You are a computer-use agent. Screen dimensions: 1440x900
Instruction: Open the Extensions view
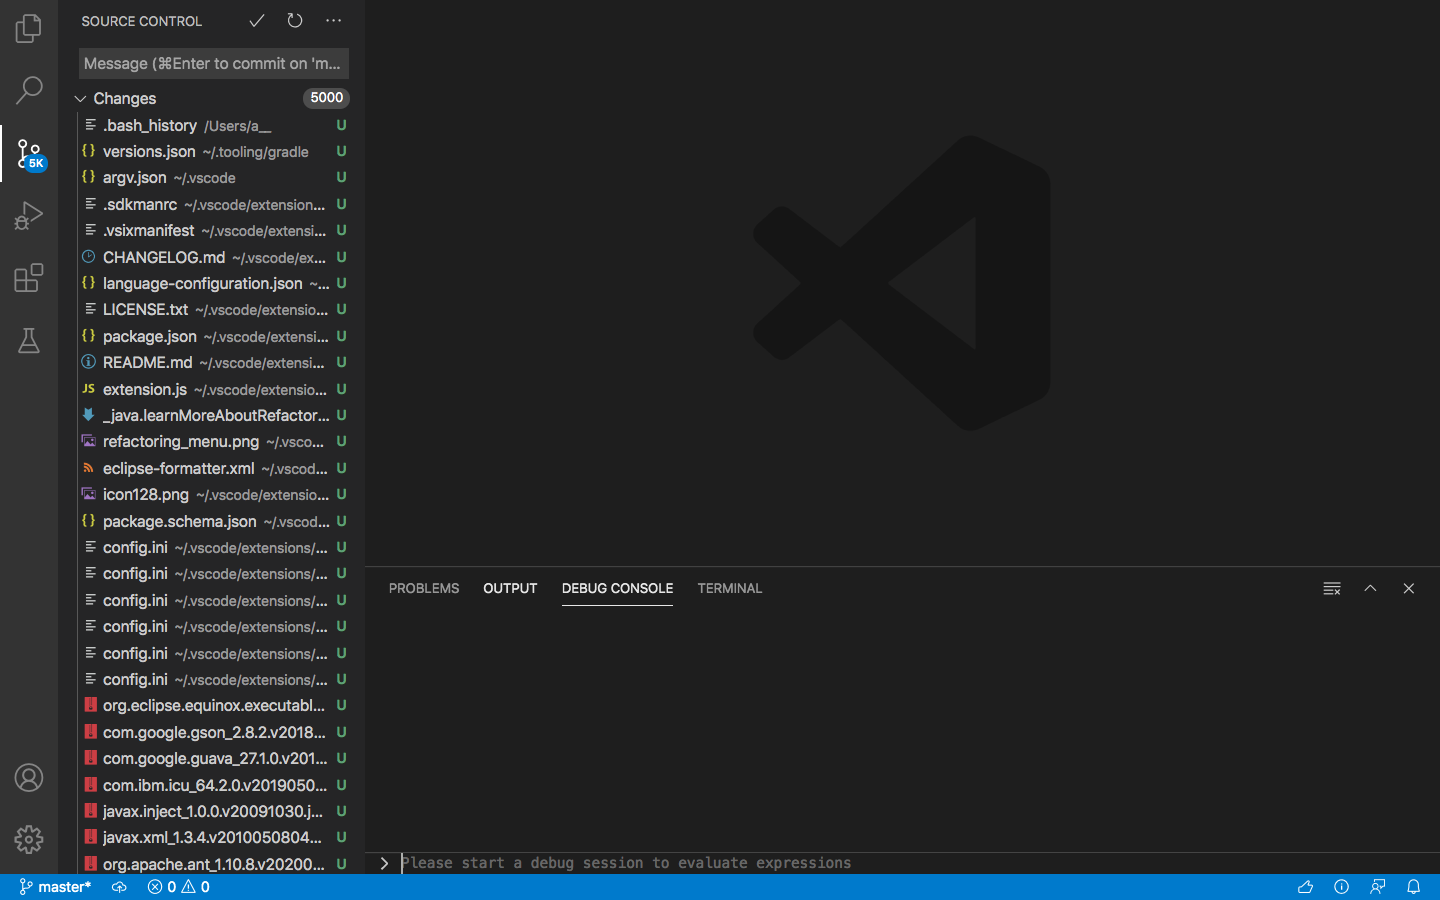(x=28, y=278)
